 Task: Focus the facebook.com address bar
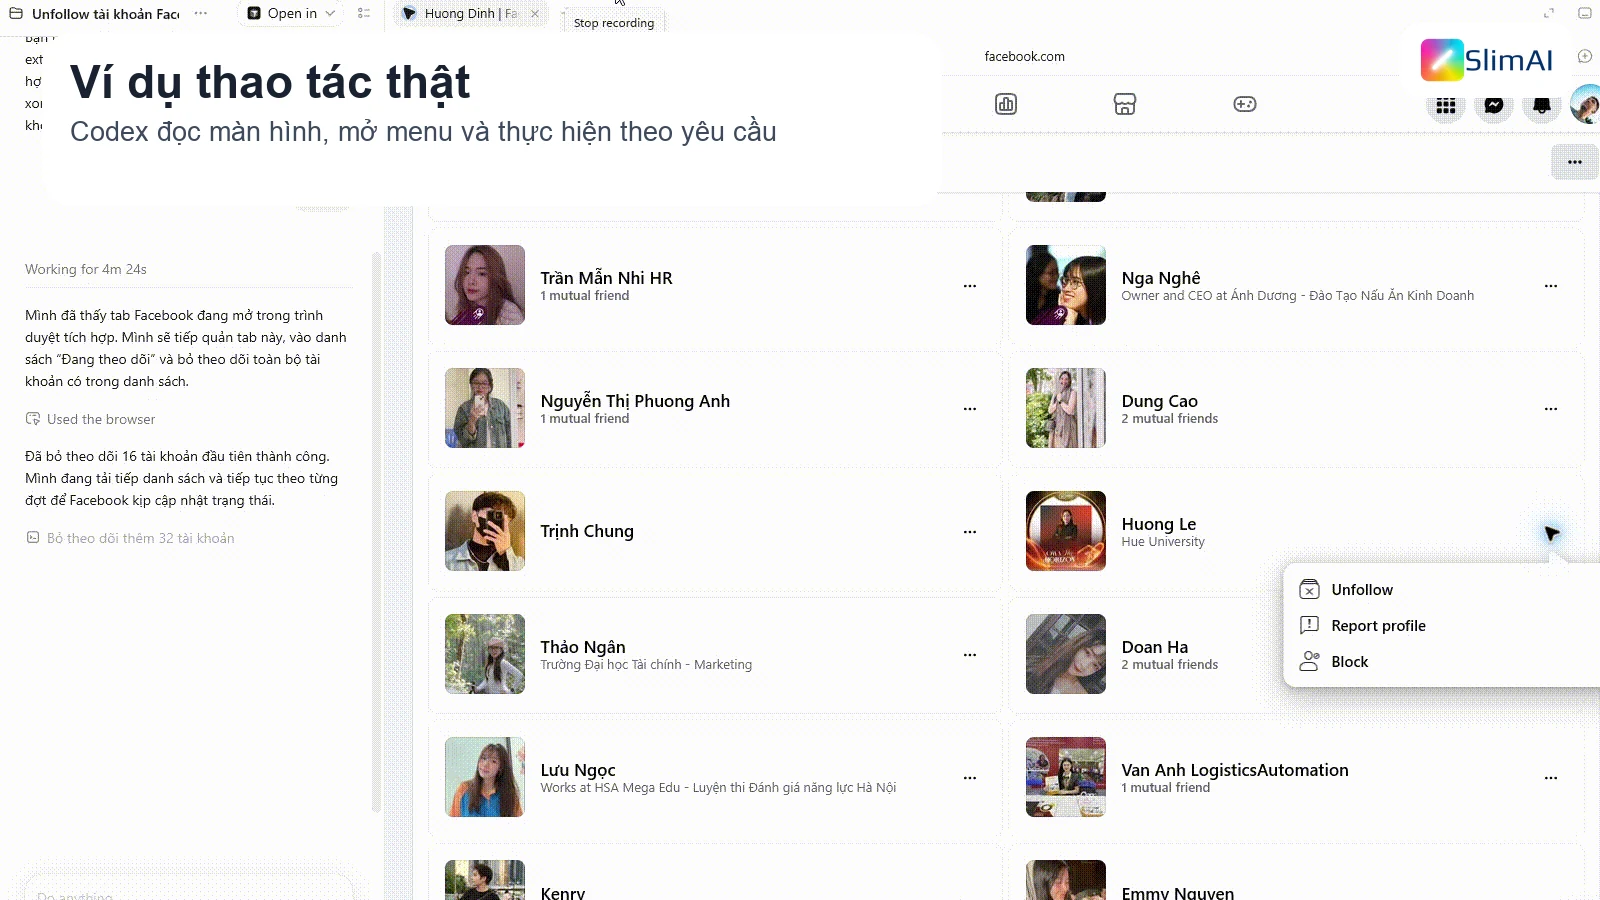(1024, 56)
